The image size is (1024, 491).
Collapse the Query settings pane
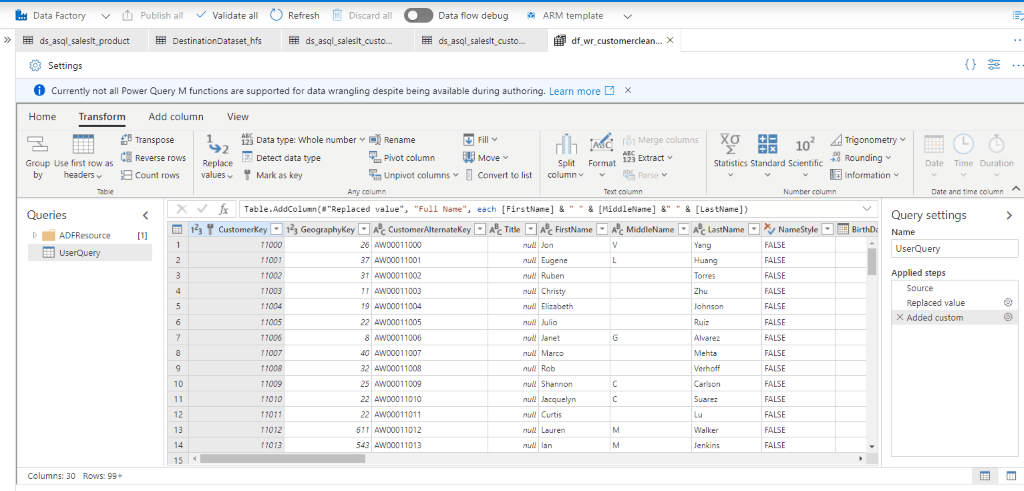click(1009, 215)
